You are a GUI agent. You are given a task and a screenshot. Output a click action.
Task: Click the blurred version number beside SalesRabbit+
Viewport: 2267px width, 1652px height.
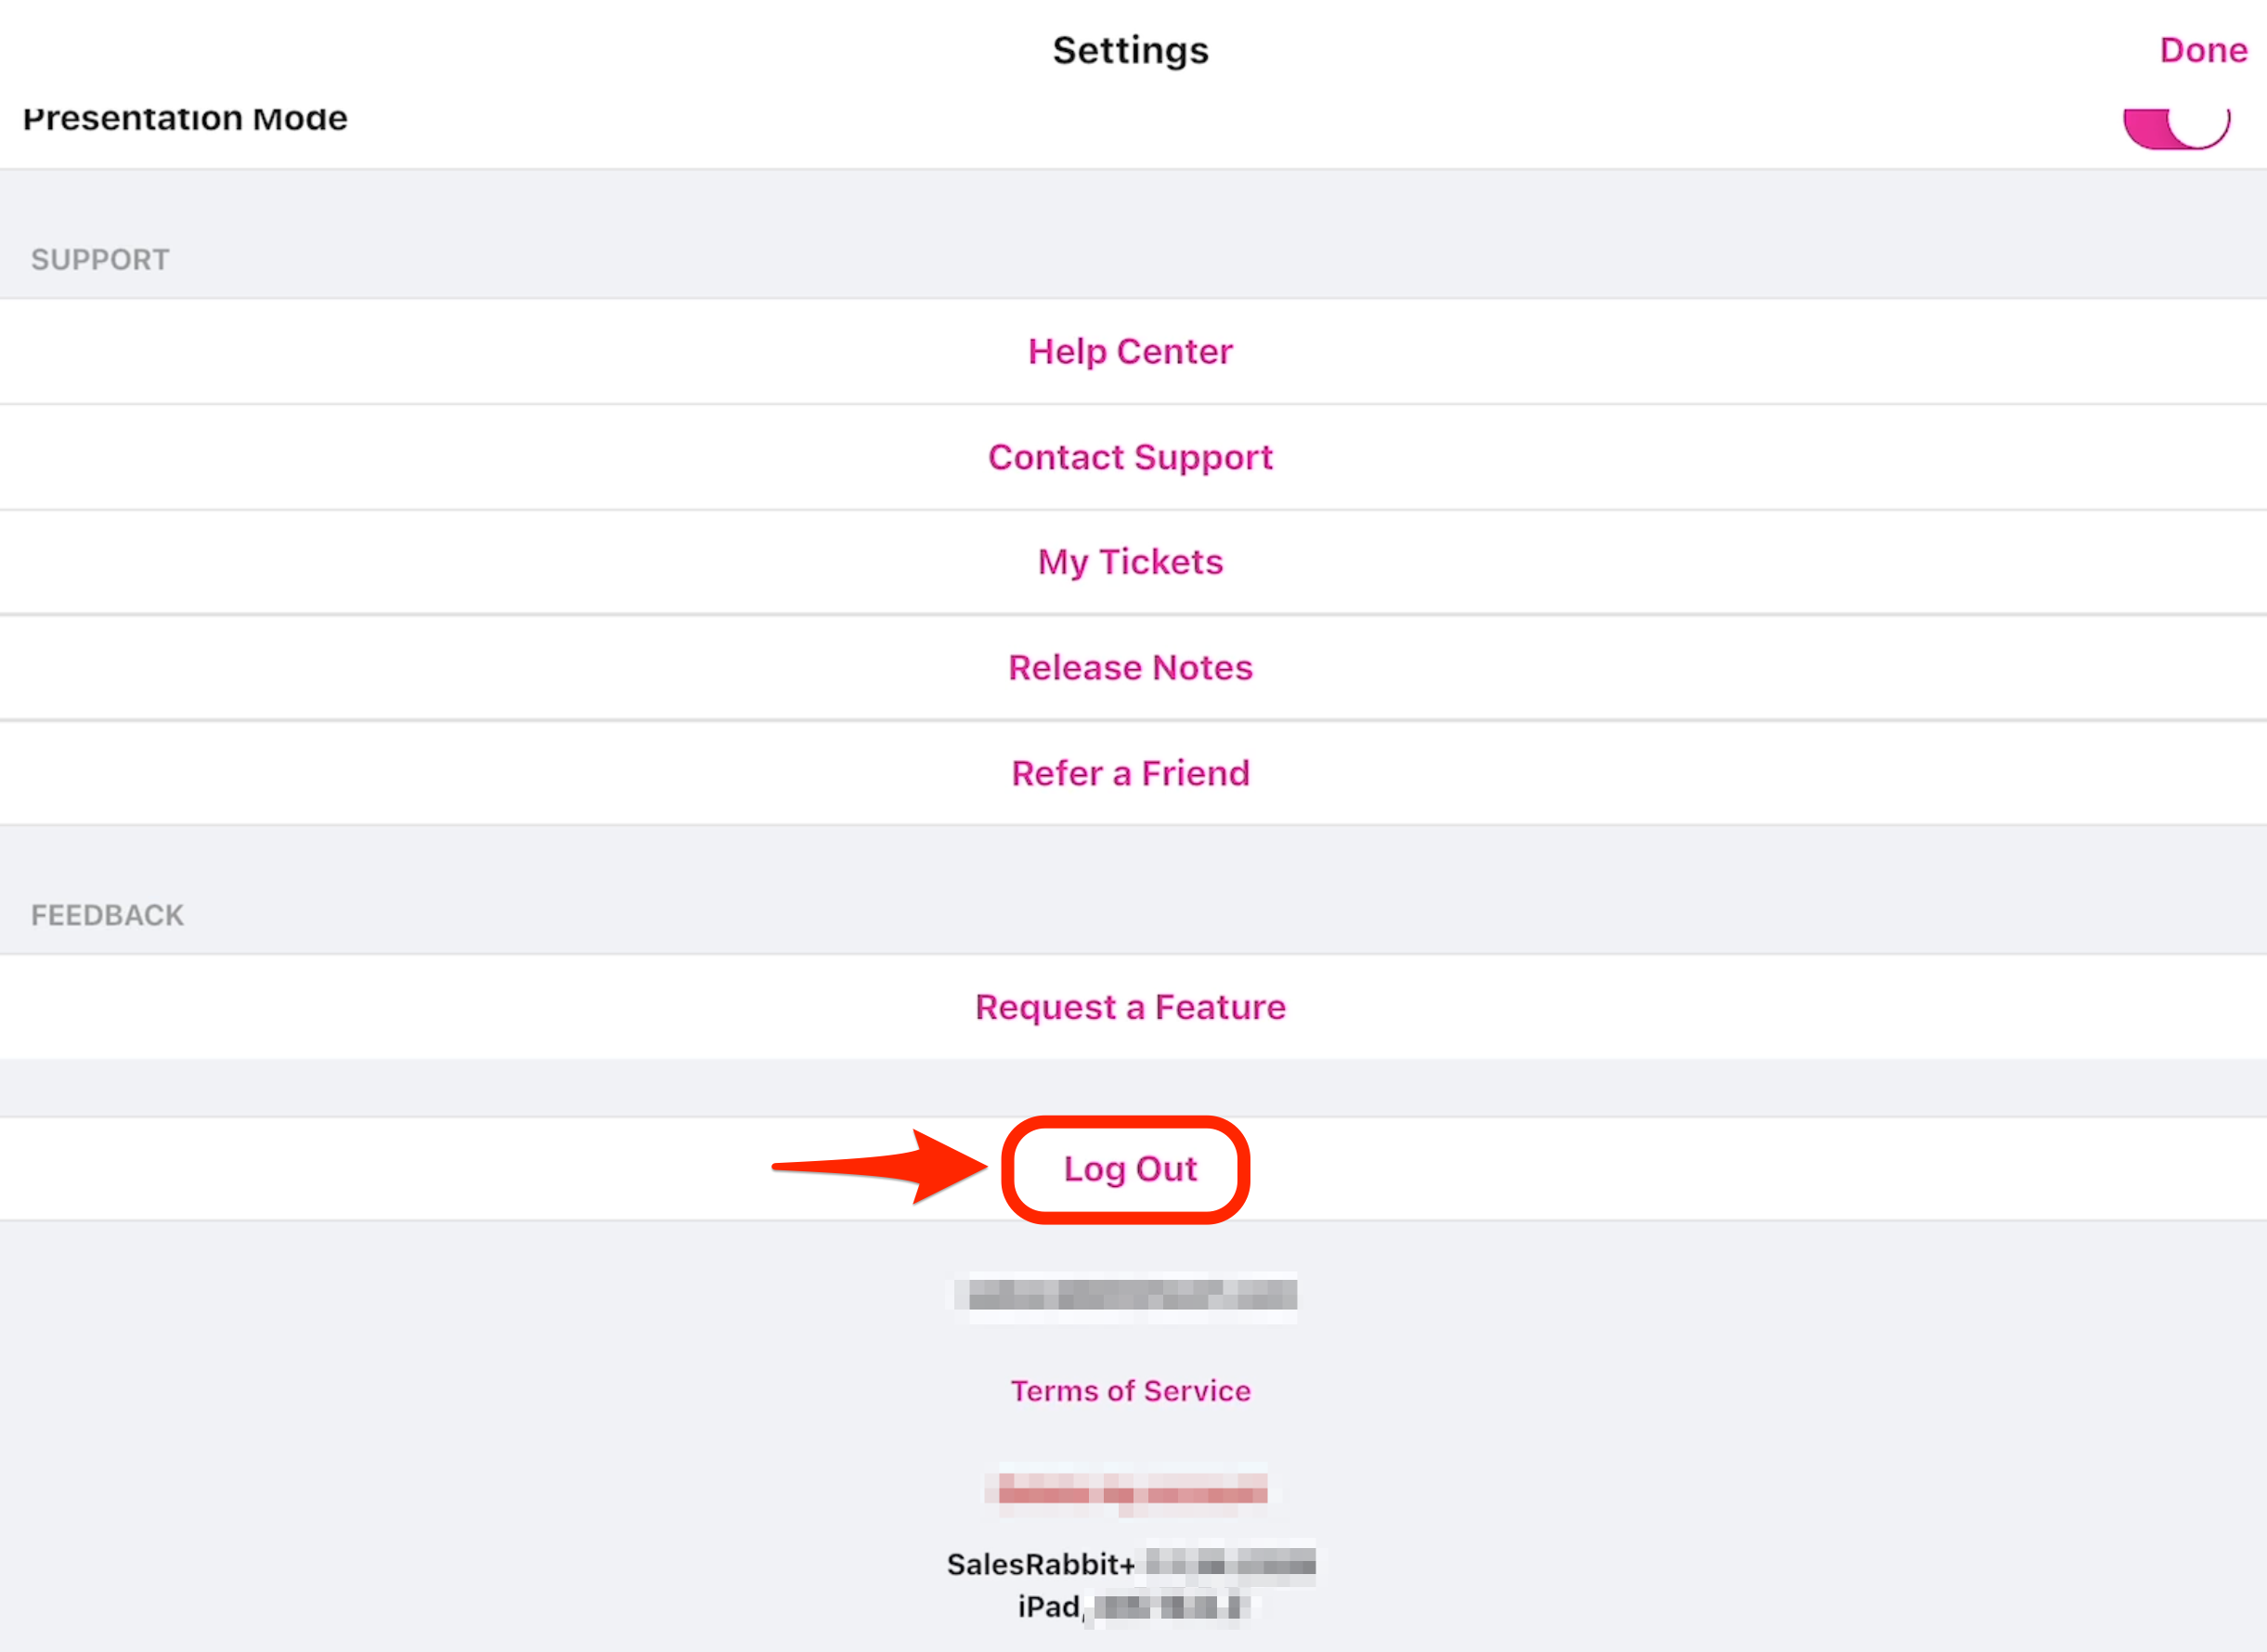(1230, 1563)
